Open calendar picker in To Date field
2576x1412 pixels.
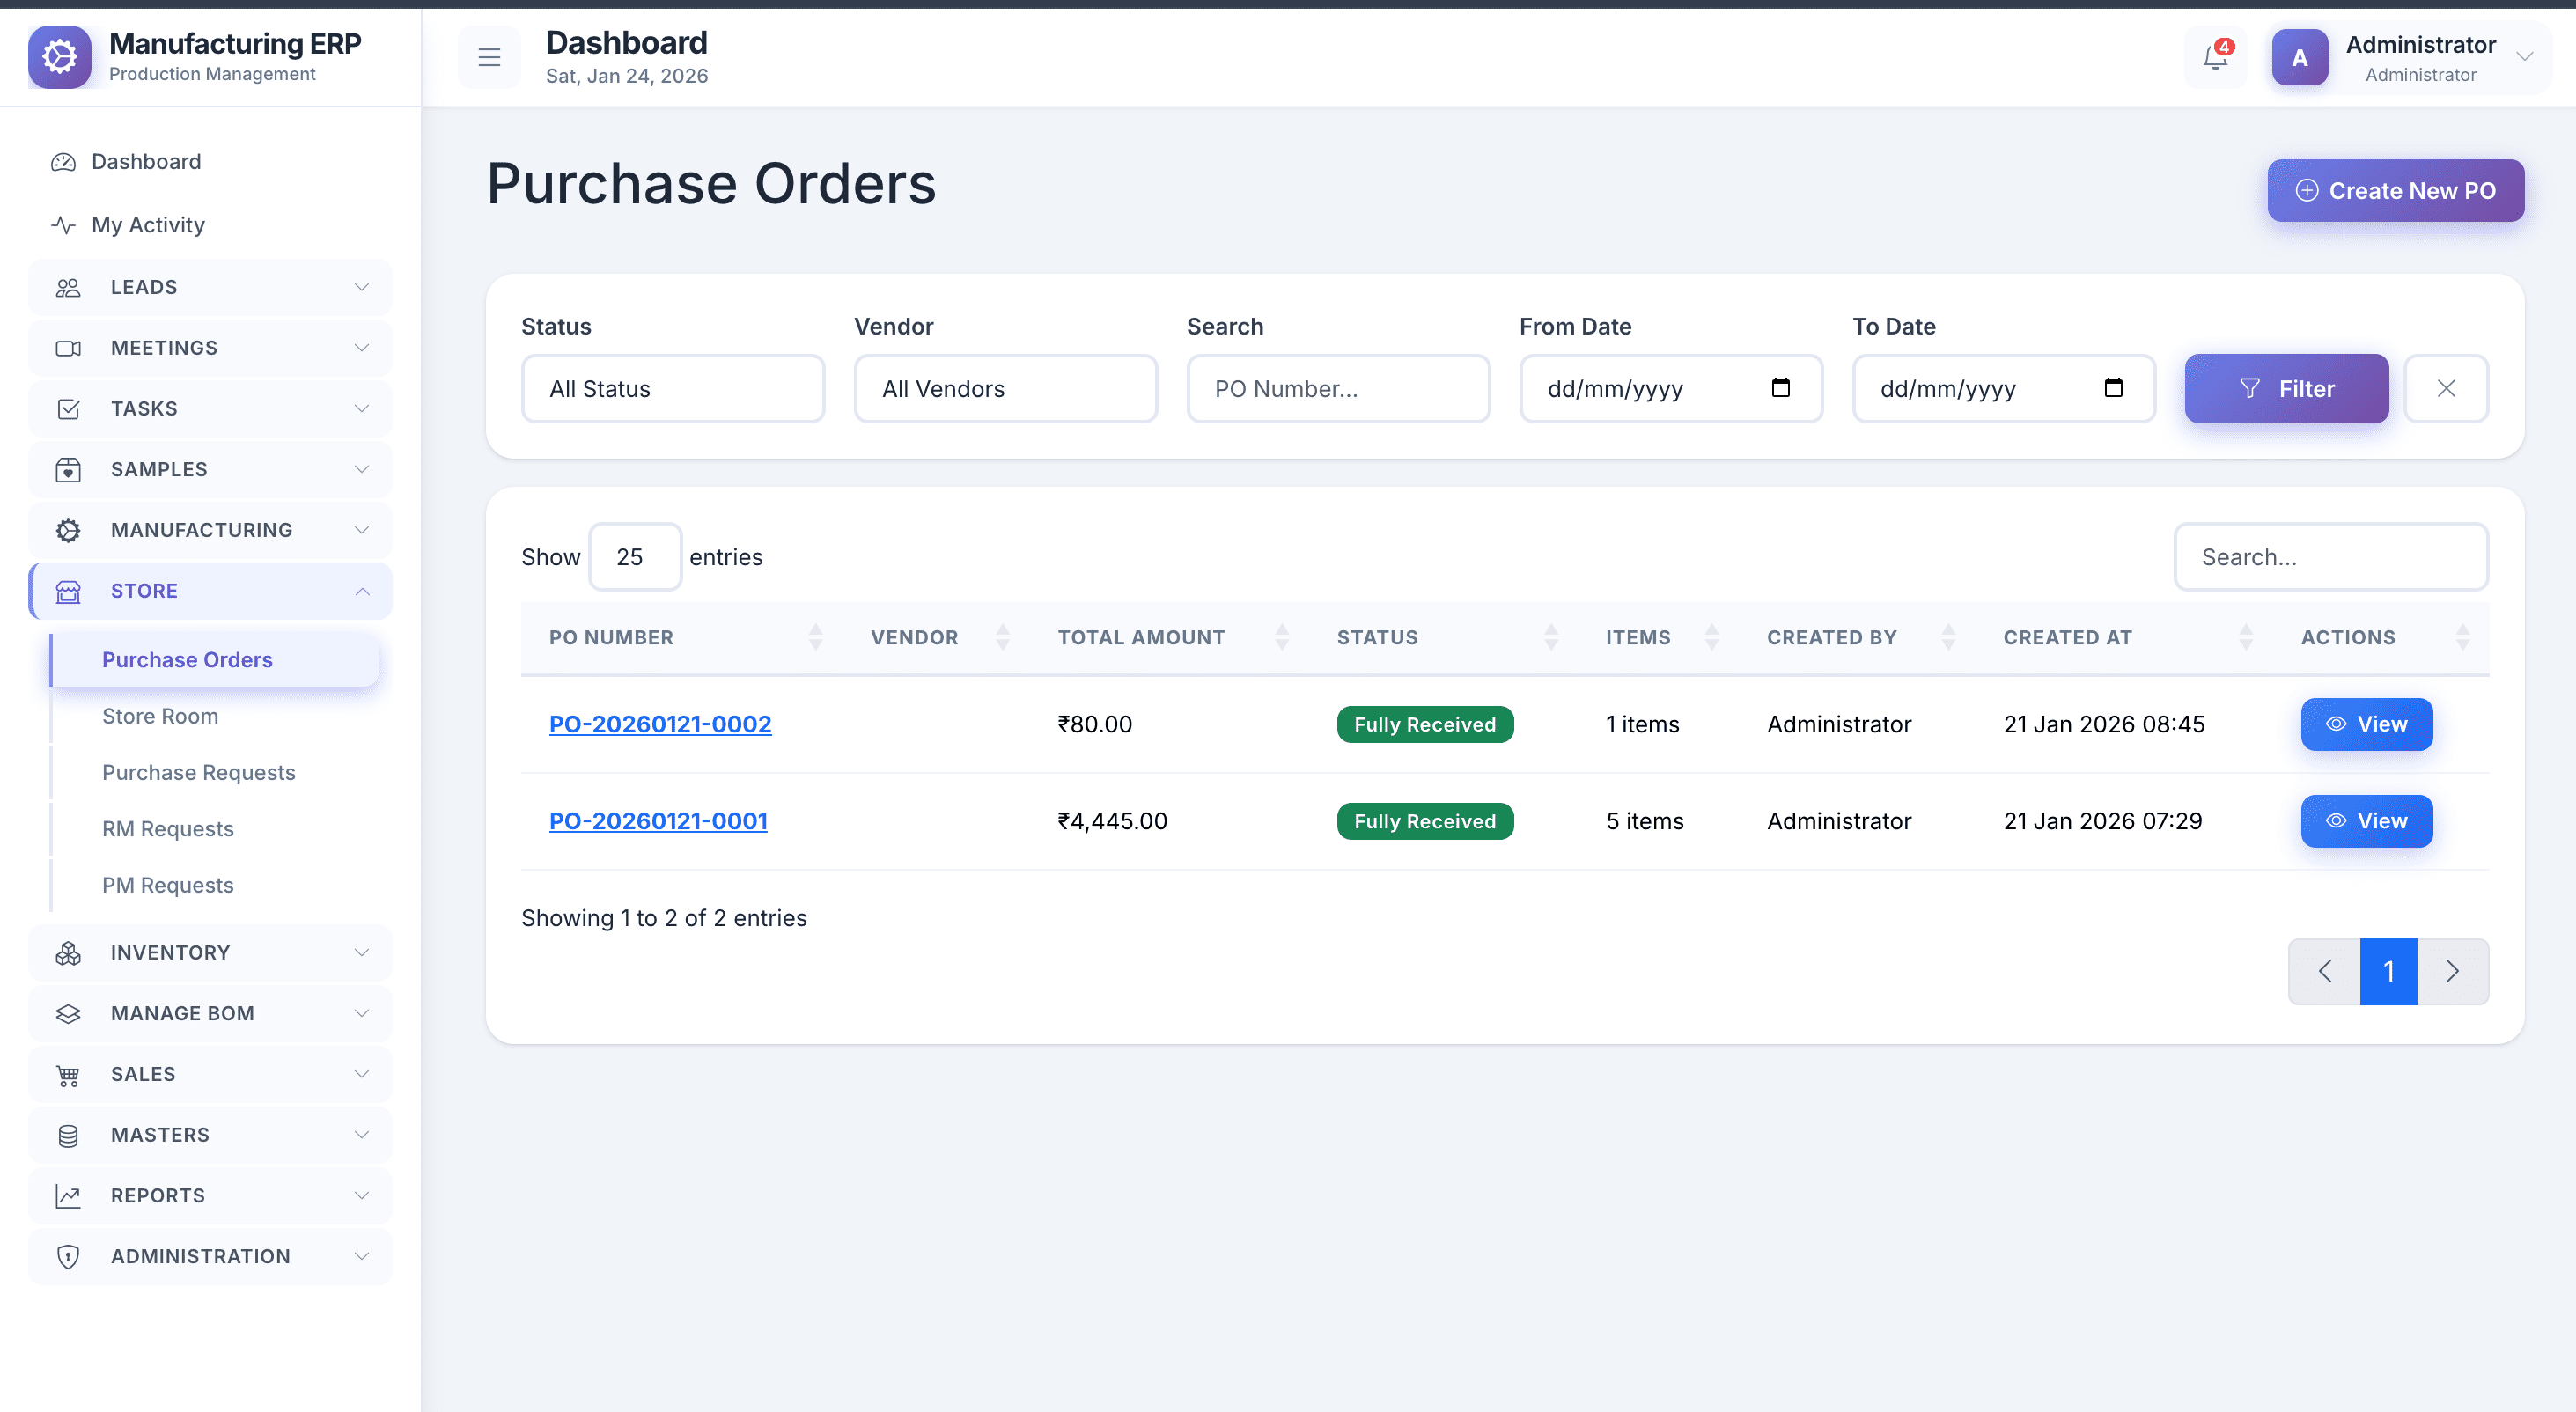[x=2113, y=388]
